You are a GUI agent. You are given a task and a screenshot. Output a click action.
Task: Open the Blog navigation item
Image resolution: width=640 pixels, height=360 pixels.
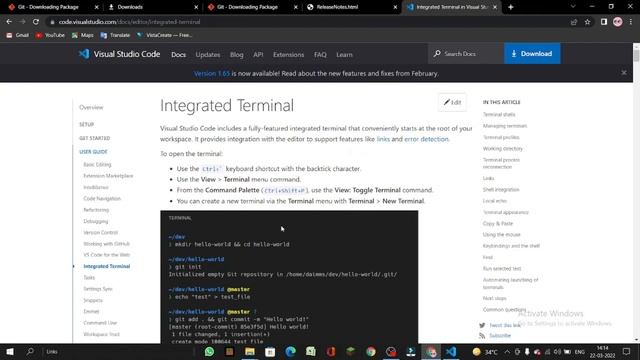tap(236, 54)
